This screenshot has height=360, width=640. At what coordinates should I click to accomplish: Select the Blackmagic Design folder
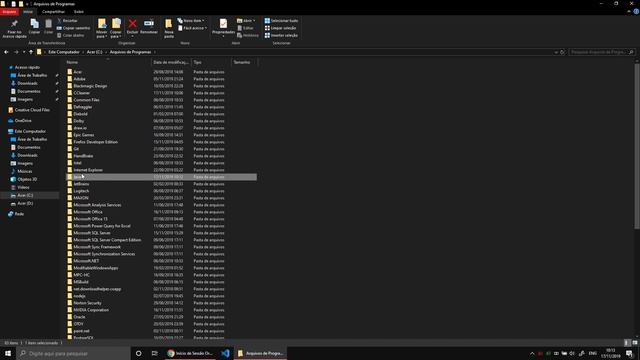coord(161,86)
